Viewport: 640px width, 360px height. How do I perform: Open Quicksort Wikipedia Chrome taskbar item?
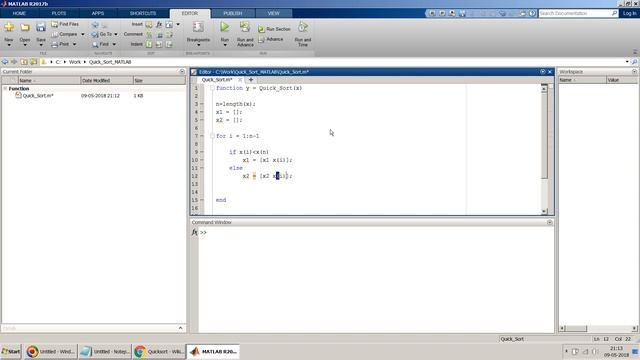click(x=159, y=351)
